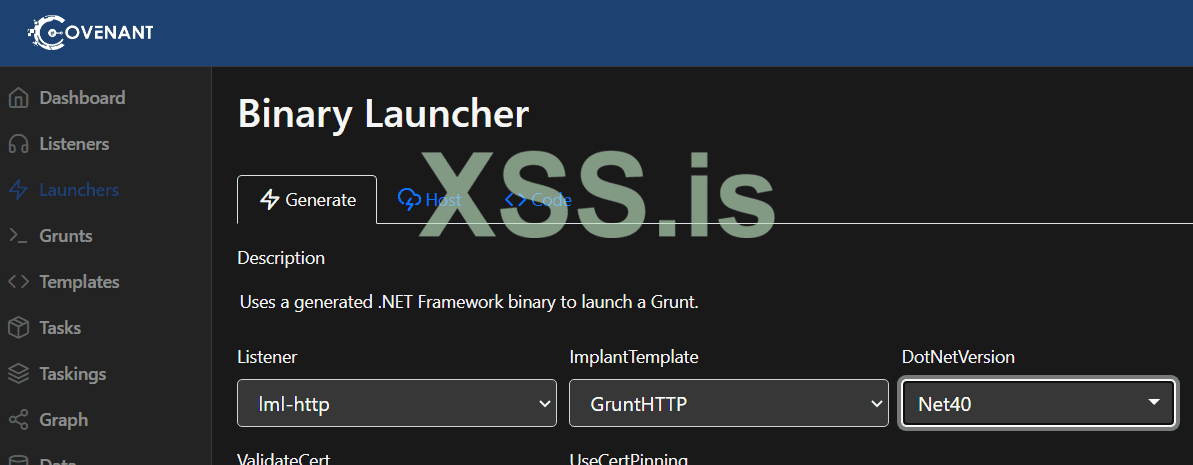The height and width of the screenshot is (465, 1193).
Task: Click the Launchers lightning bolt icon
Action: [x=18, y=190]
